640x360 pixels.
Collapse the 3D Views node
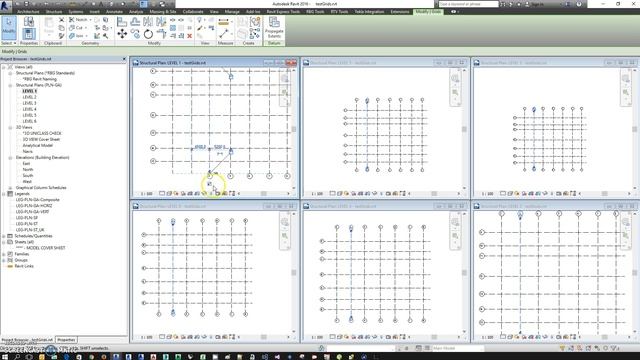click(x=10, y=127)
